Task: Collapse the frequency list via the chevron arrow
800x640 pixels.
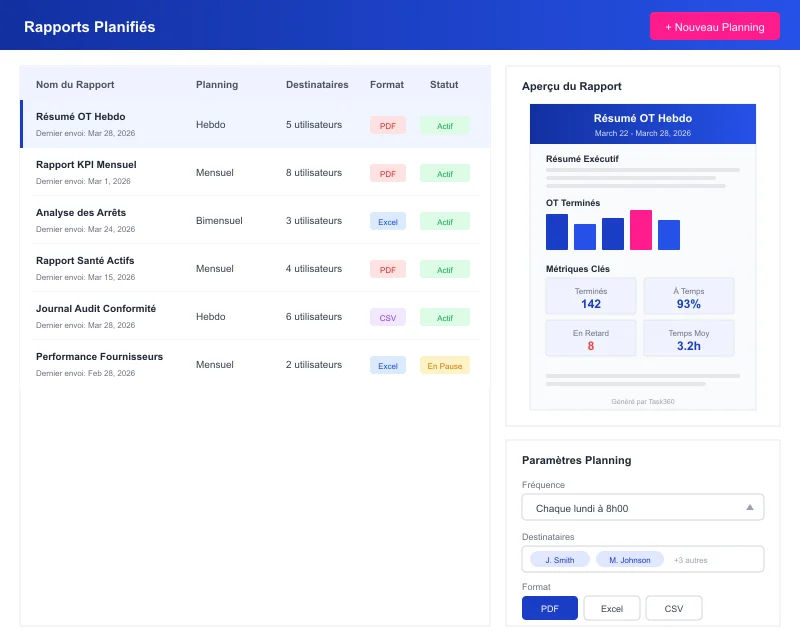Action: click(748, 507)
